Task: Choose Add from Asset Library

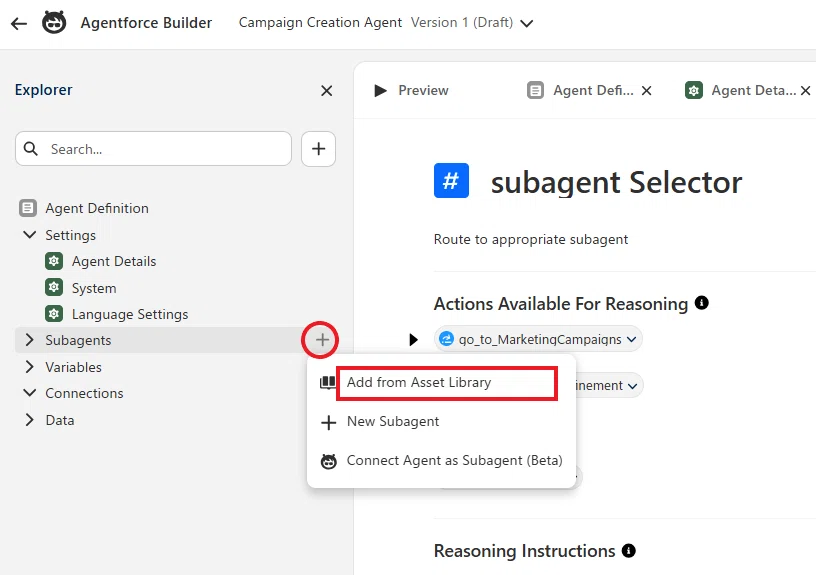Action: coord(418,382)
